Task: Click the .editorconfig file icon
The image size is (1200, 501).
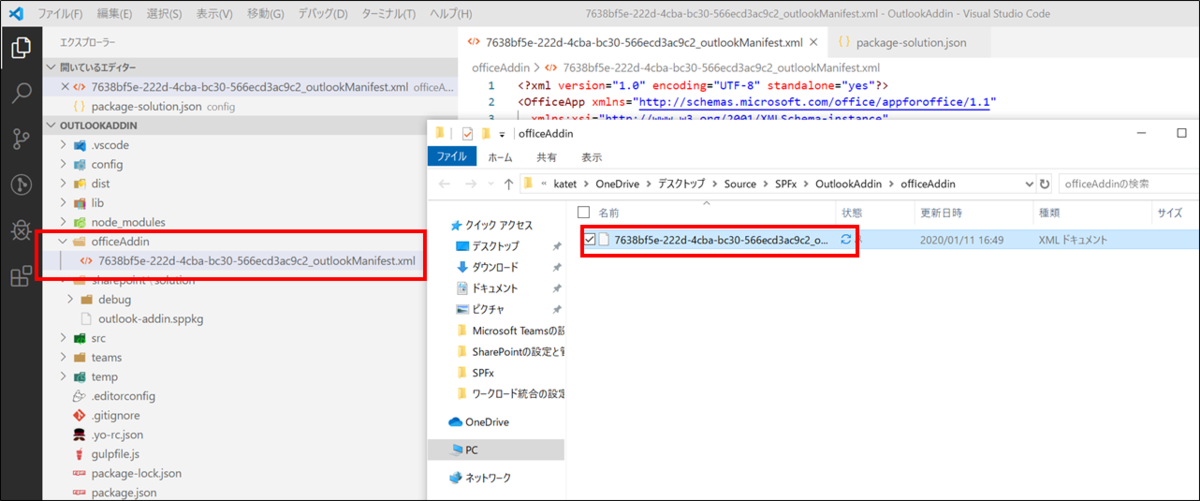Action: click(79, 396)
